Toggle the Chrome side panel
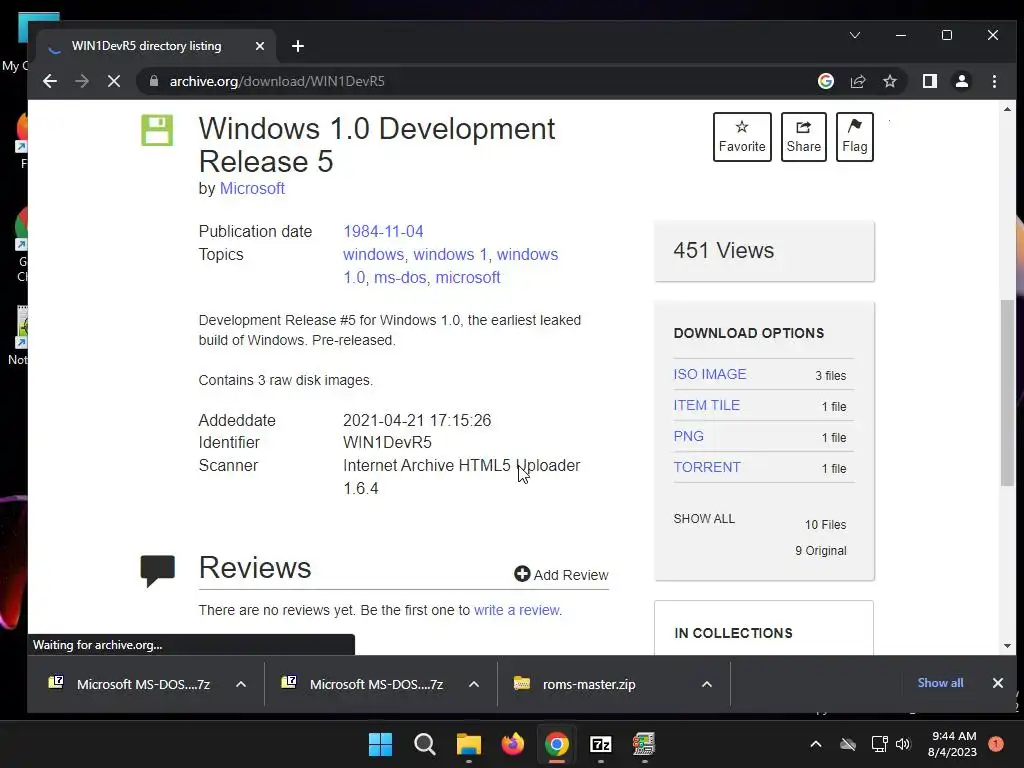The image size is (1024, 768). pos(930,81)
